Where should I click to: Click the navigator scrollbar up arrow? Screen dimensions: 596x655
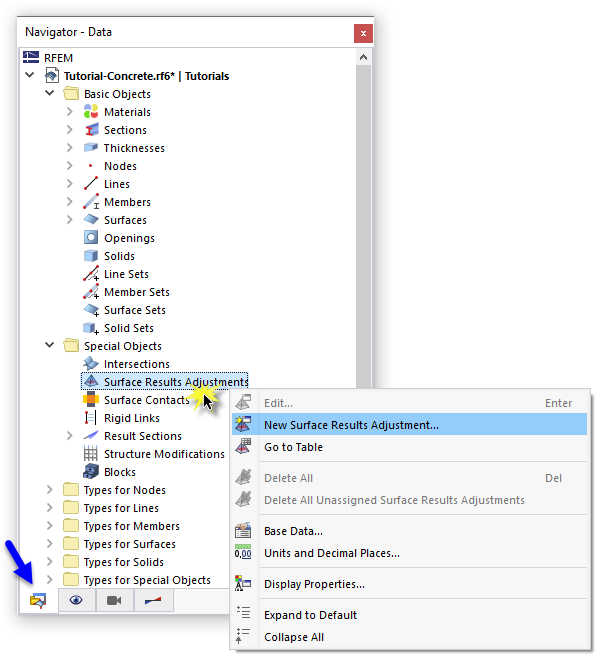pyautogui.click(x=363, y=57)
